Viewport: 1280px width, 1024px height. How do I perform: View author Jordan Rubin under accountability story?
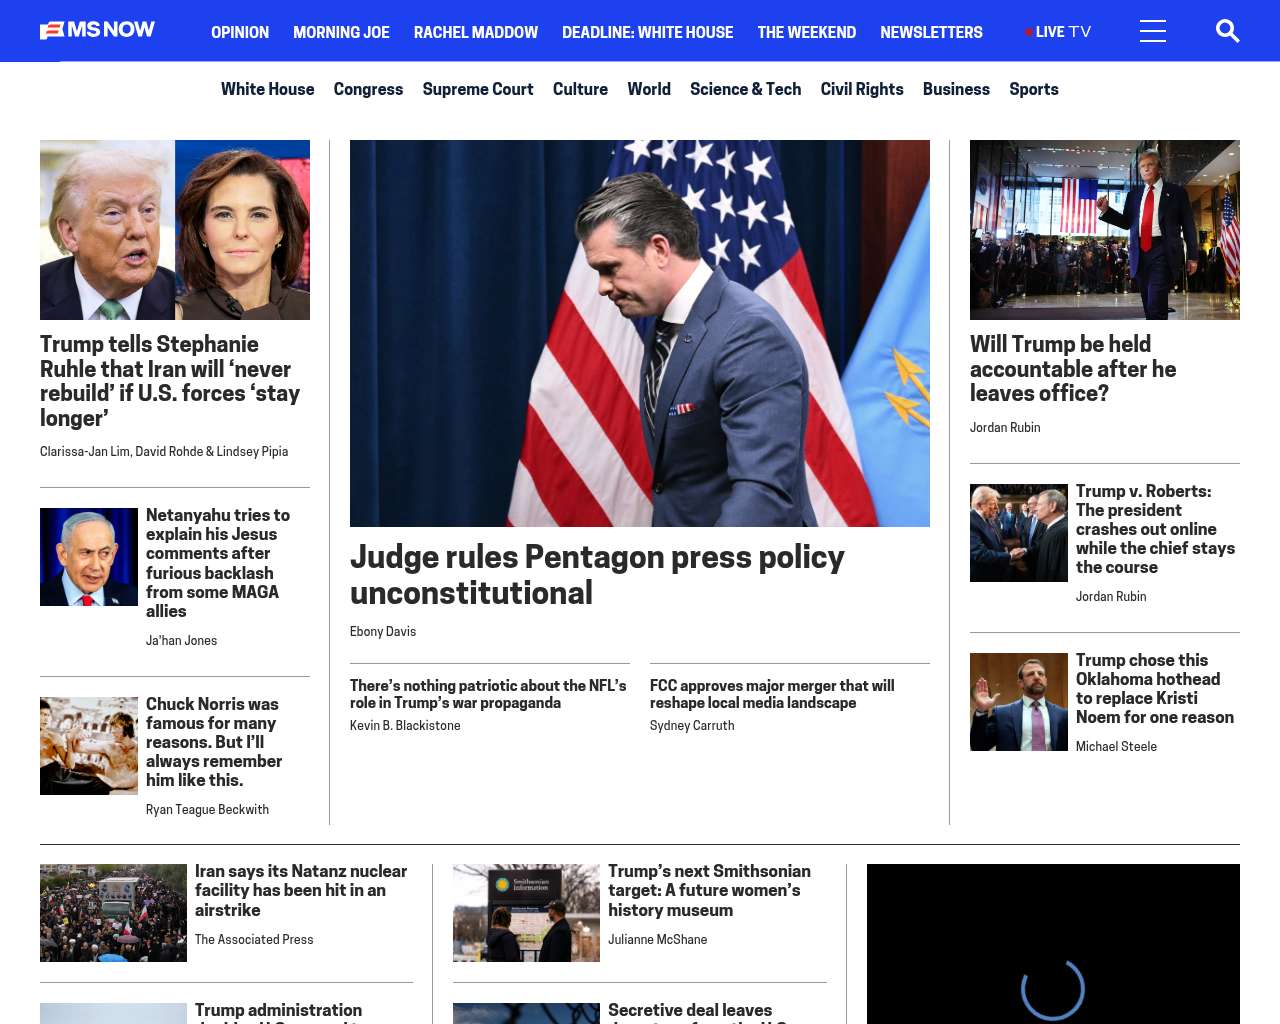click(1004, 427)
